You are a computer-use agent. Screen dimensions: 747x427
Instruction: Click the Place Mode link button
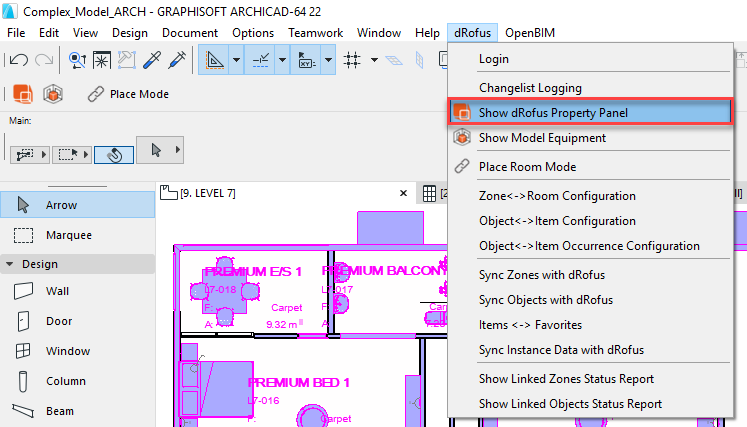pyautogui.click(x=129, y=94)
